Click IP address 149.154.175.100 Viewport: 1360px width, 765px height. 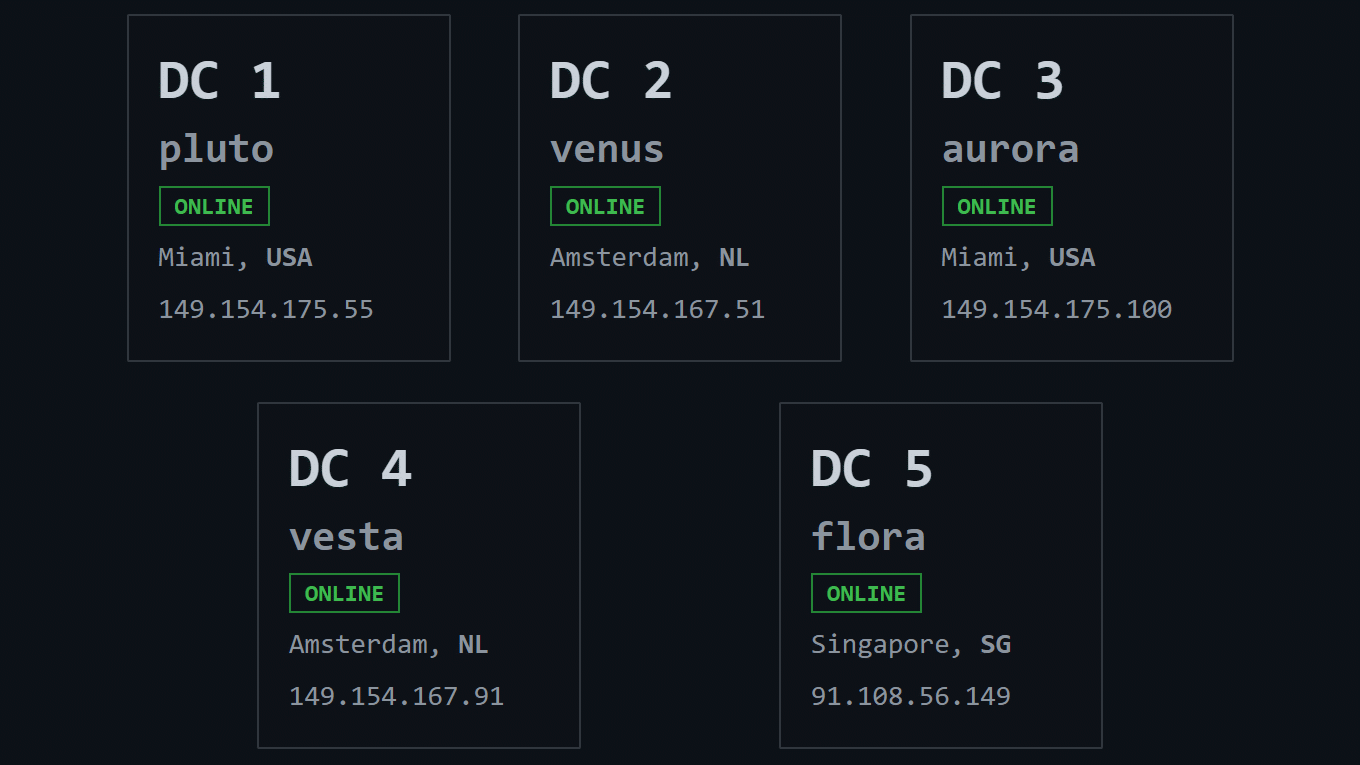(x=1056, y=309)
